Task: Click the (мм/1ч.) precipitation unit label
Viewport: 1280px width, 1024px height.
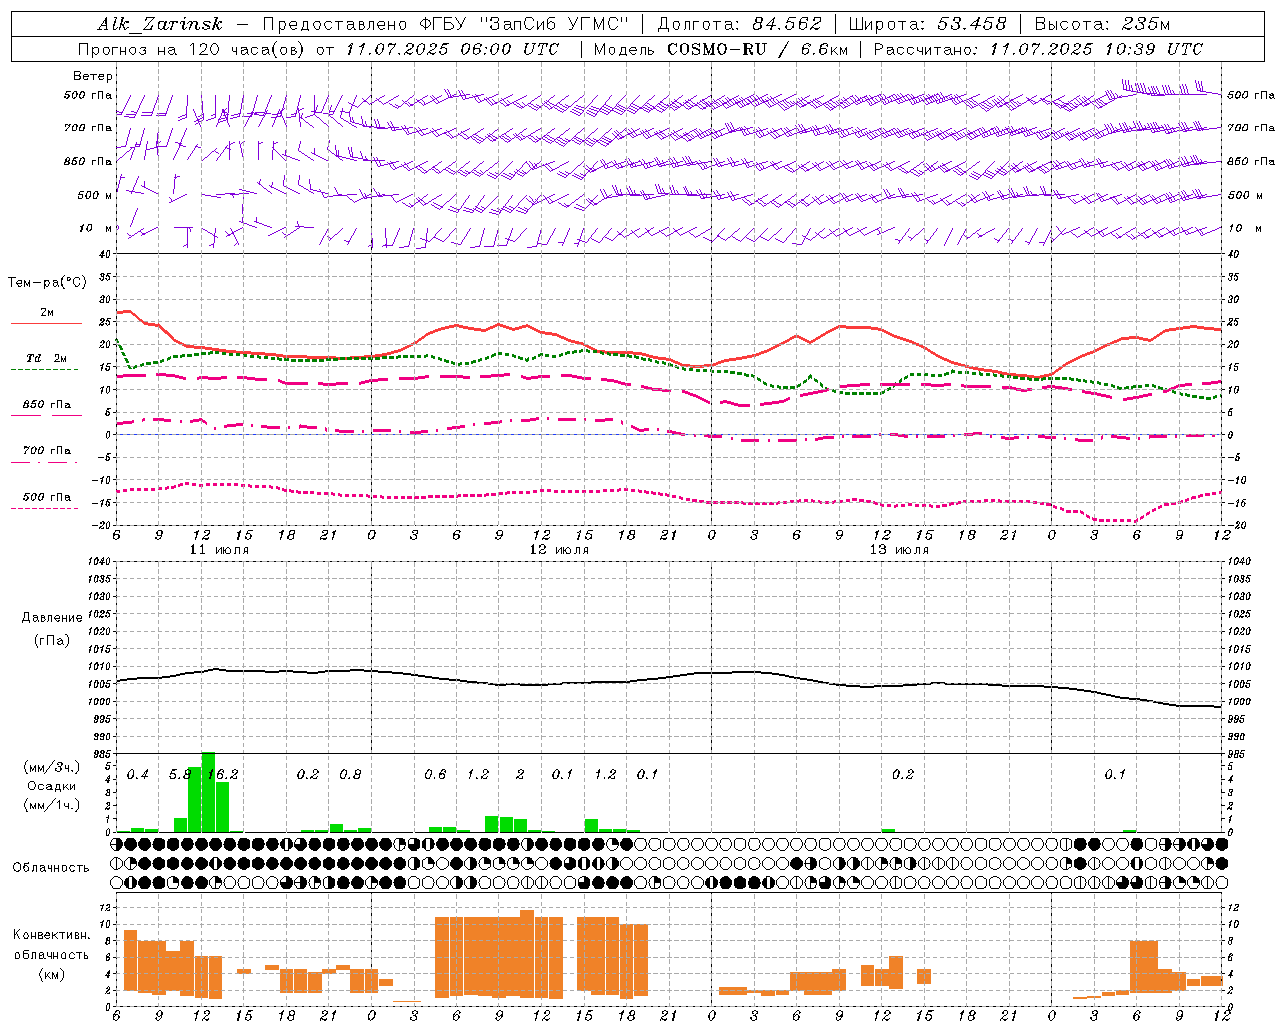Action: pyautogui.click(x=51, y=805)
